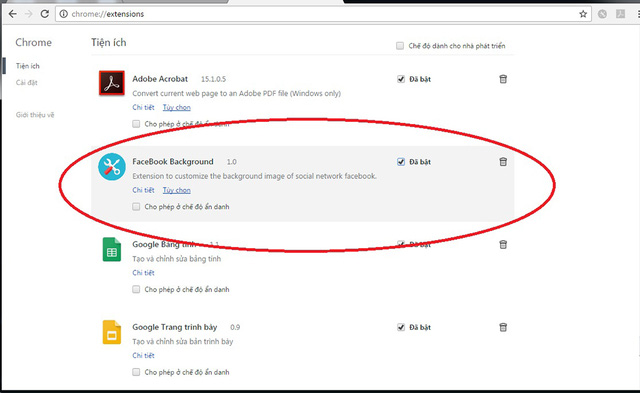The width and height of the screenshot is (640, 393).
Task: Select Tiện ích in the sidebar
Action: 28,66
